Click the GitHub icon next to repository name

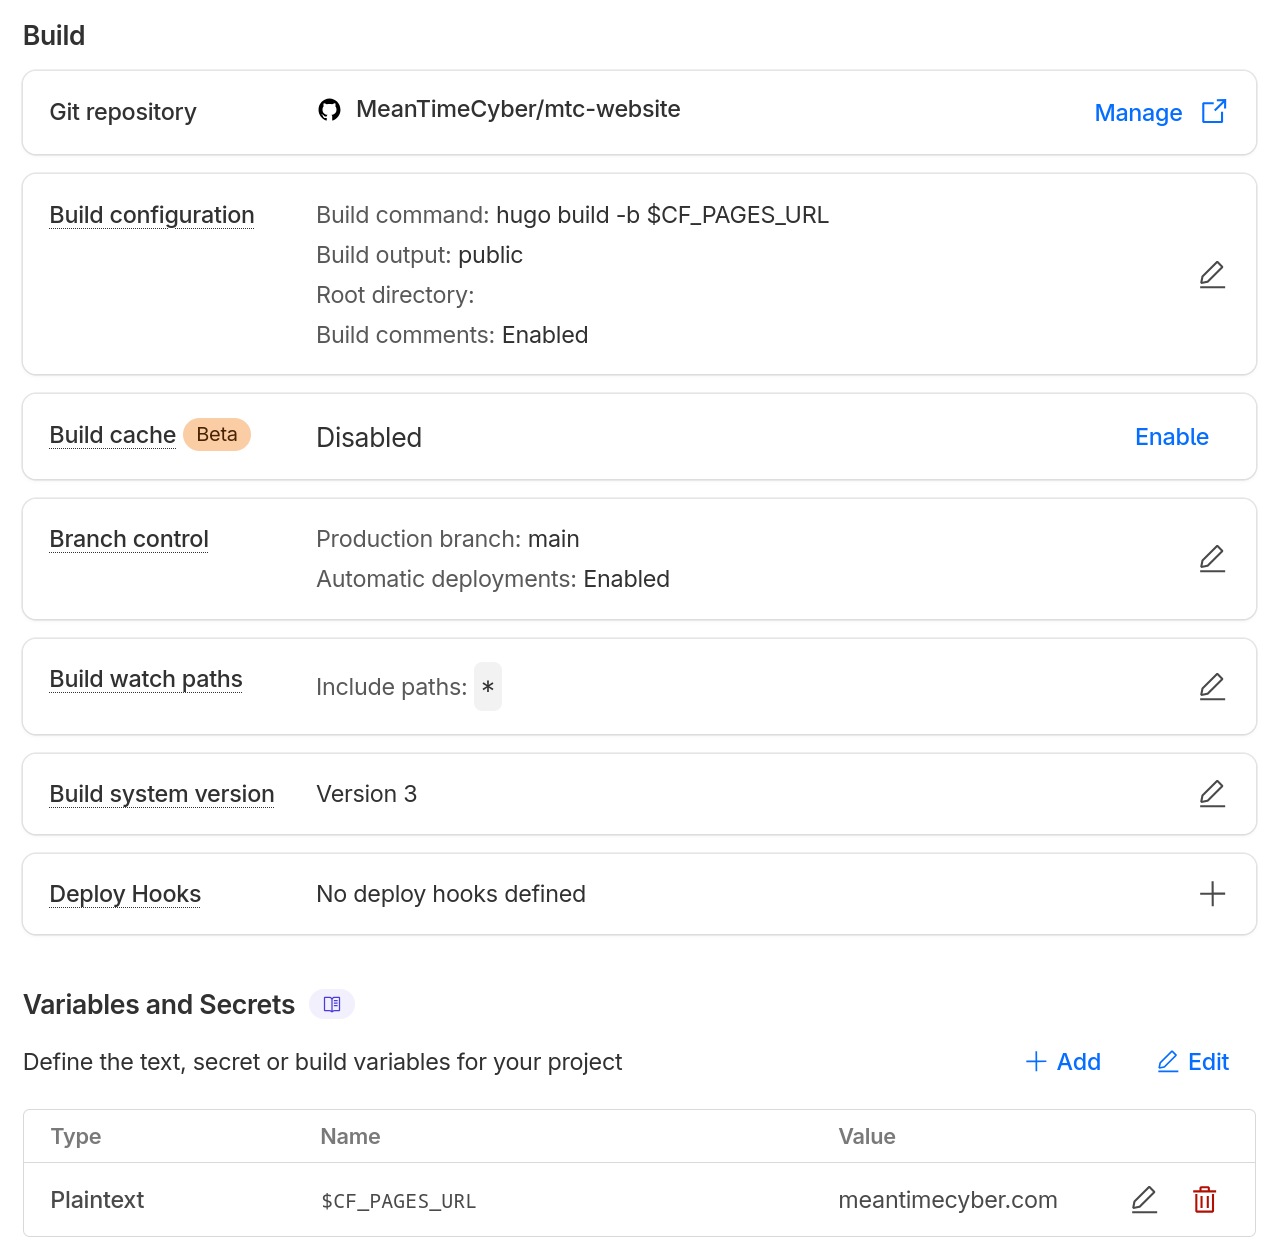coord(329,110)
